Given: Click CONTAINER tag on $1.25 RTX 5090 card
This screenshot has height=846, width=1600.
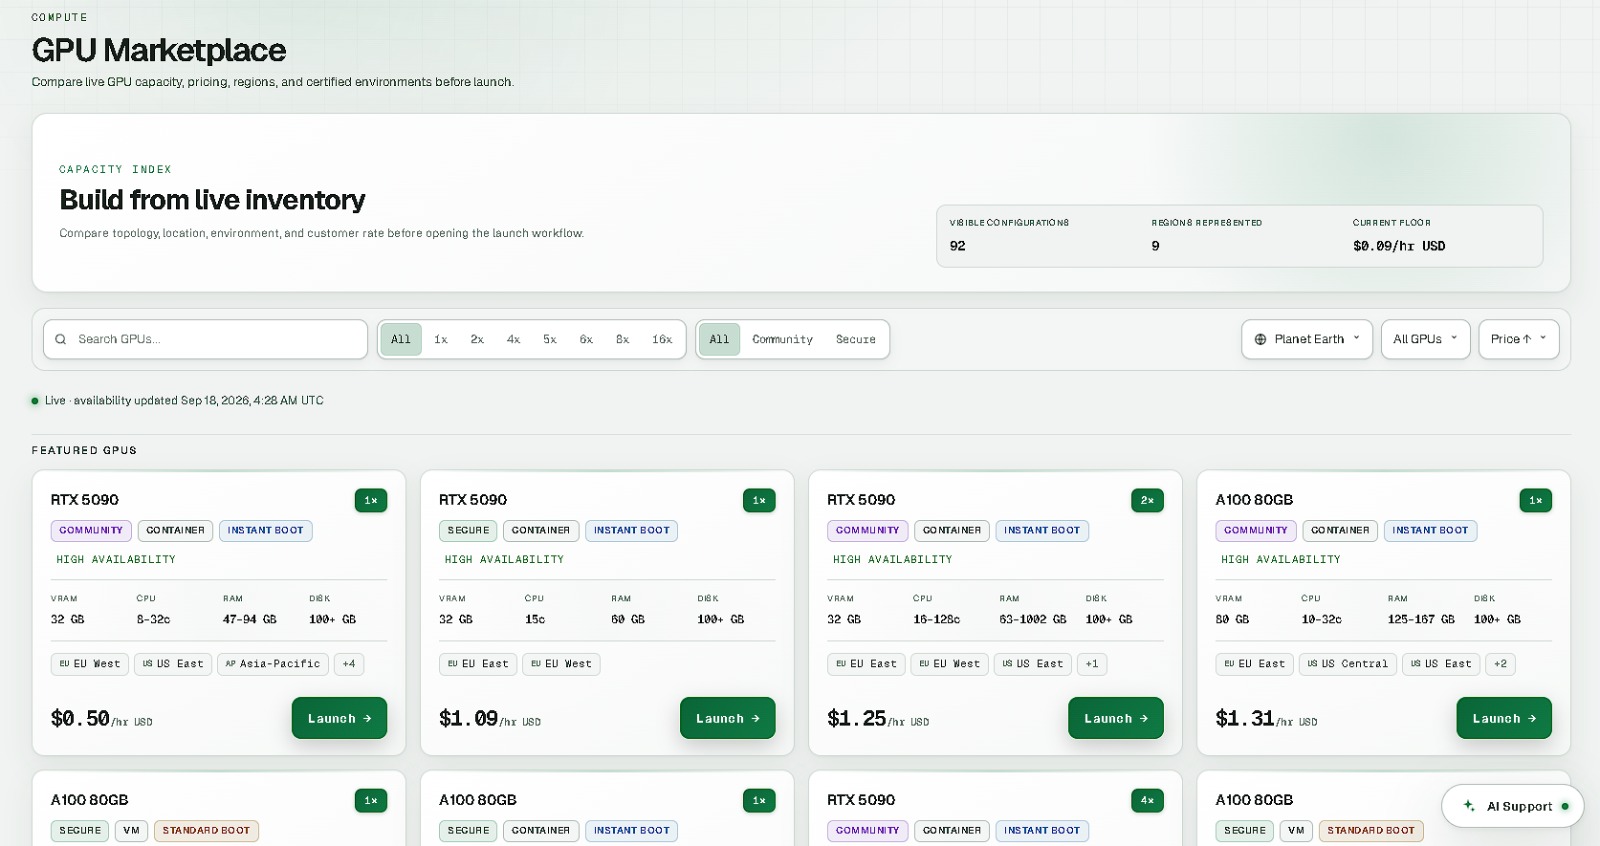Looking at the screenshot, I should [x=952, y=531].
